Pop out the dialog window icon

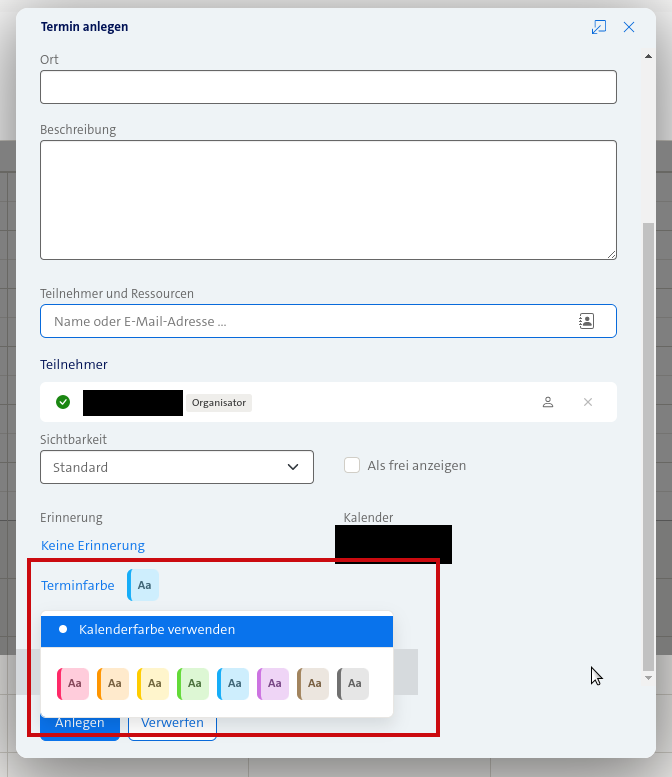[x=599, y=27]
